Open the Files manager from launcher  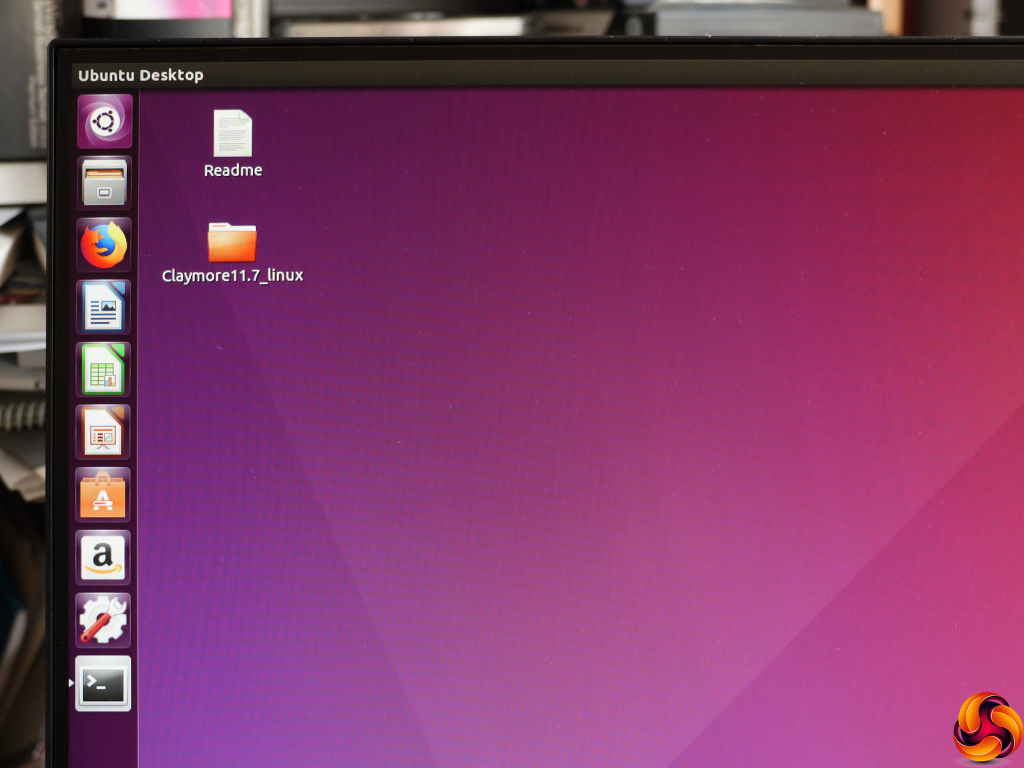[x=104, y=183]
